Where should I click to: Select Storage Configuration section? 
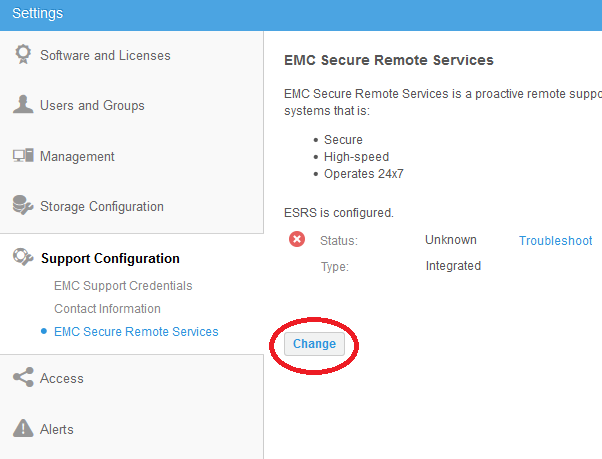tap(101, 206)
